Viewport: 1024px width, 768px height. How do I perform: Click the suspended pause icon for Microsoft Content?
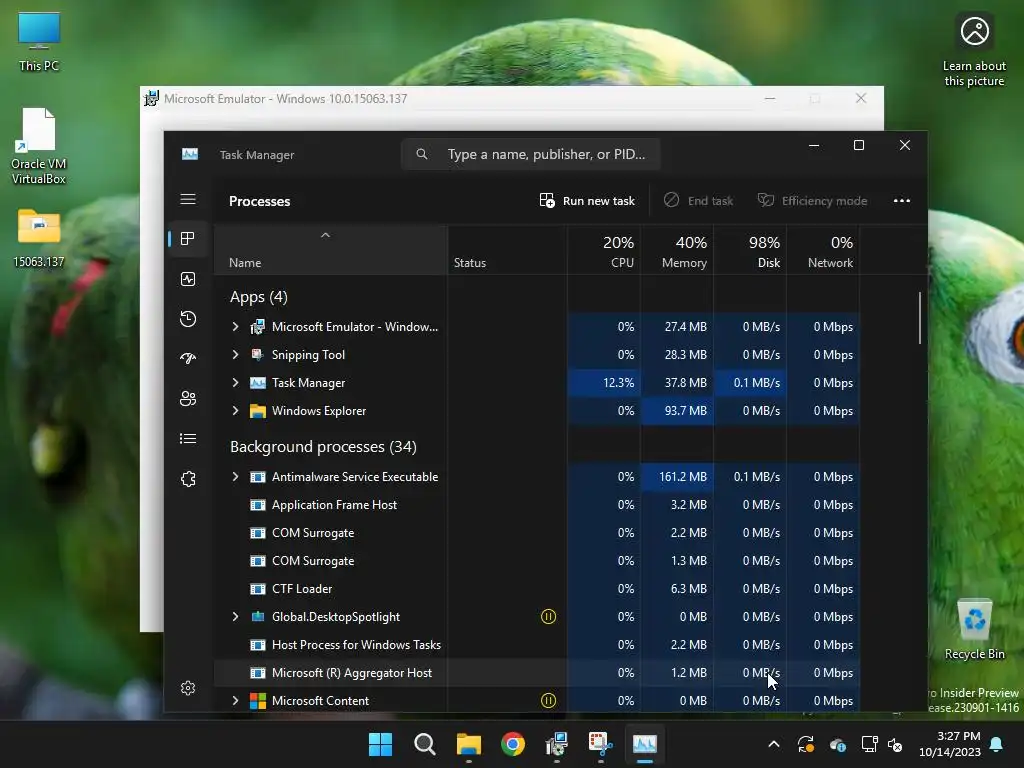549,701
